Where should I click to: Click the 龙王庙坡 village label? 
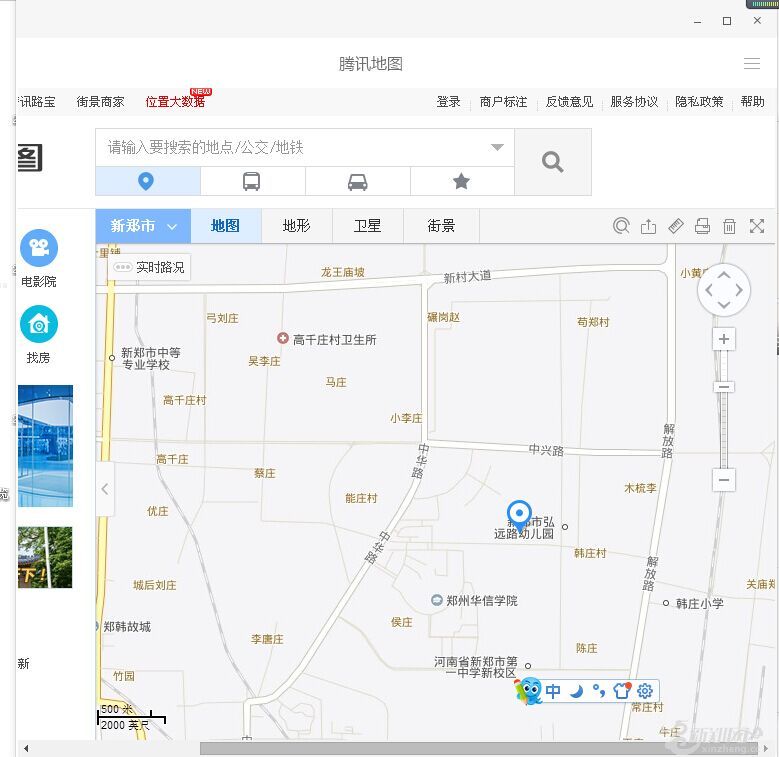coord(343,272)
